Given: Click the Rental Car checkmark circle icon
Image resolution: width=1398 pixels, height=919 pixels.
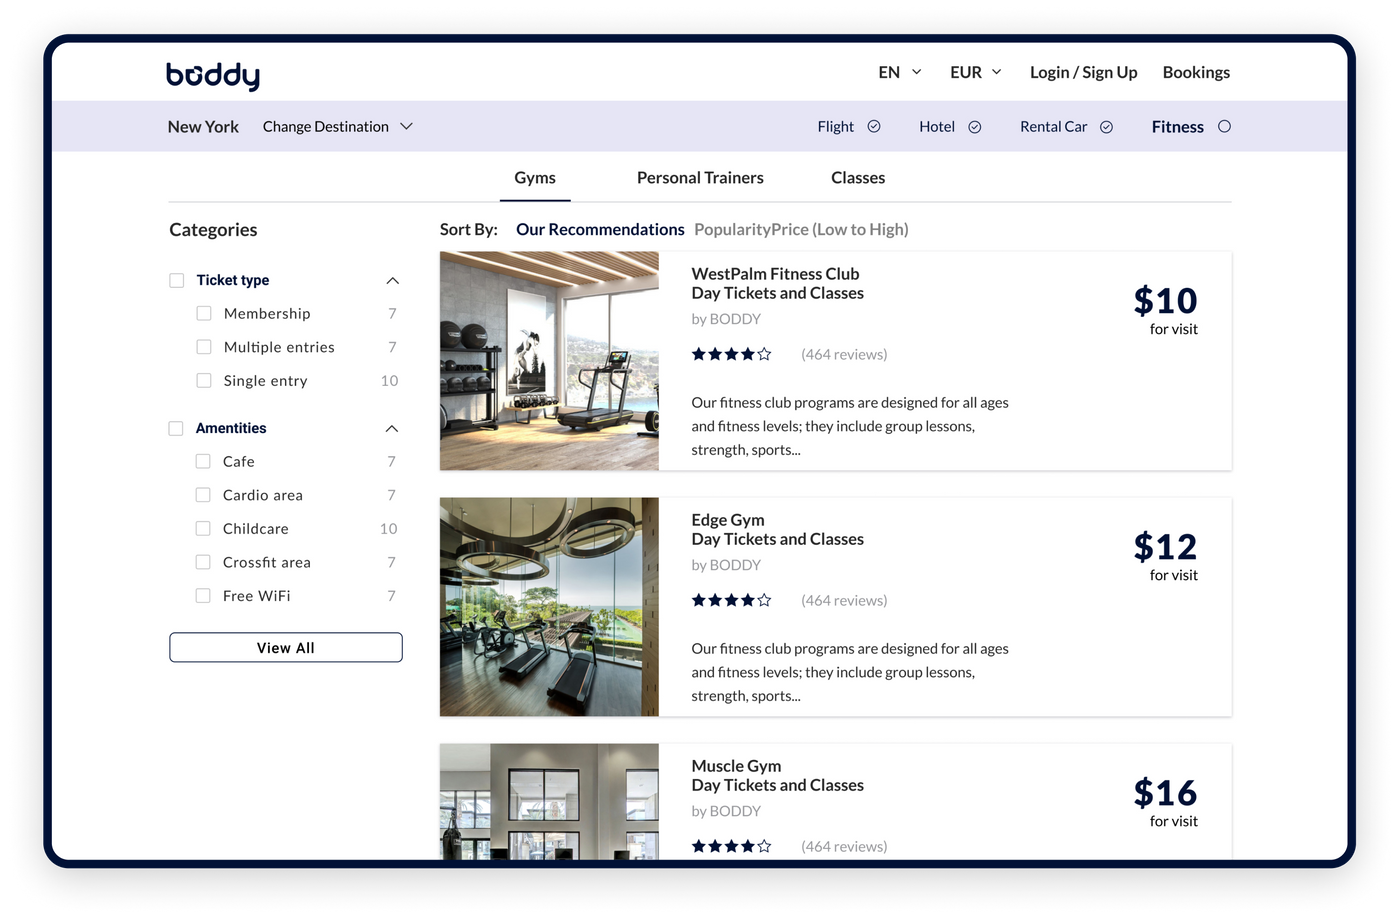Looking at the screenshot, I should click(1107, 127).
